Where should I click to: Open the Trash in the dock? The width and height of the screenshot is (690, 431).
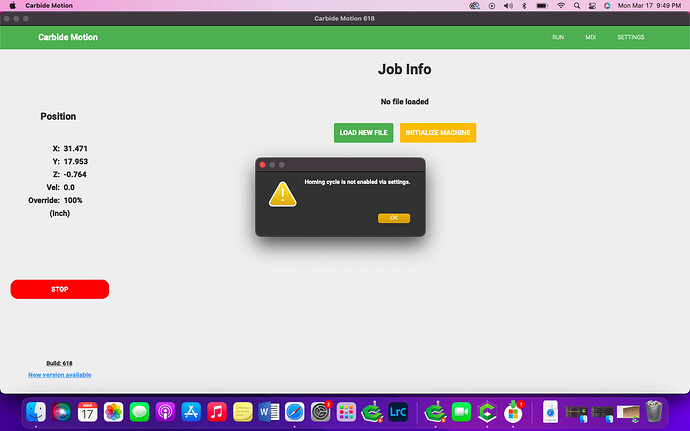654,411
